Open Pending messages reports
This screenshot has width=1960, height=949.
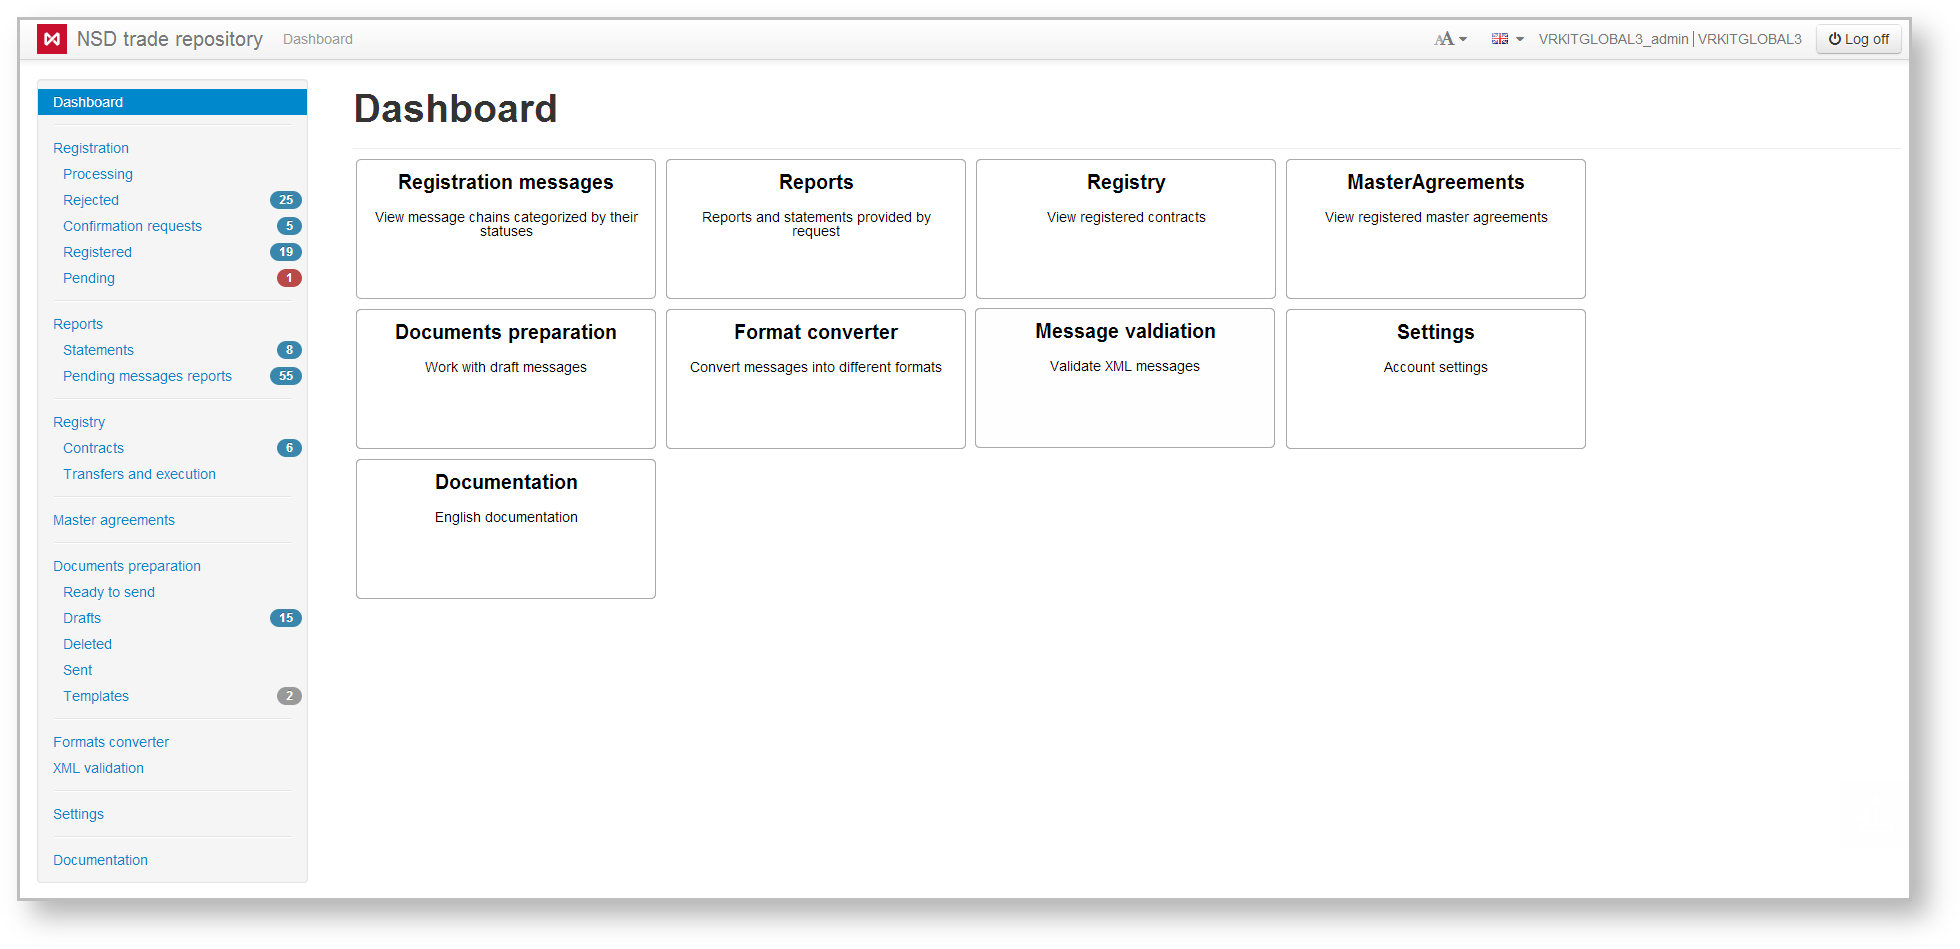point(147,376)
